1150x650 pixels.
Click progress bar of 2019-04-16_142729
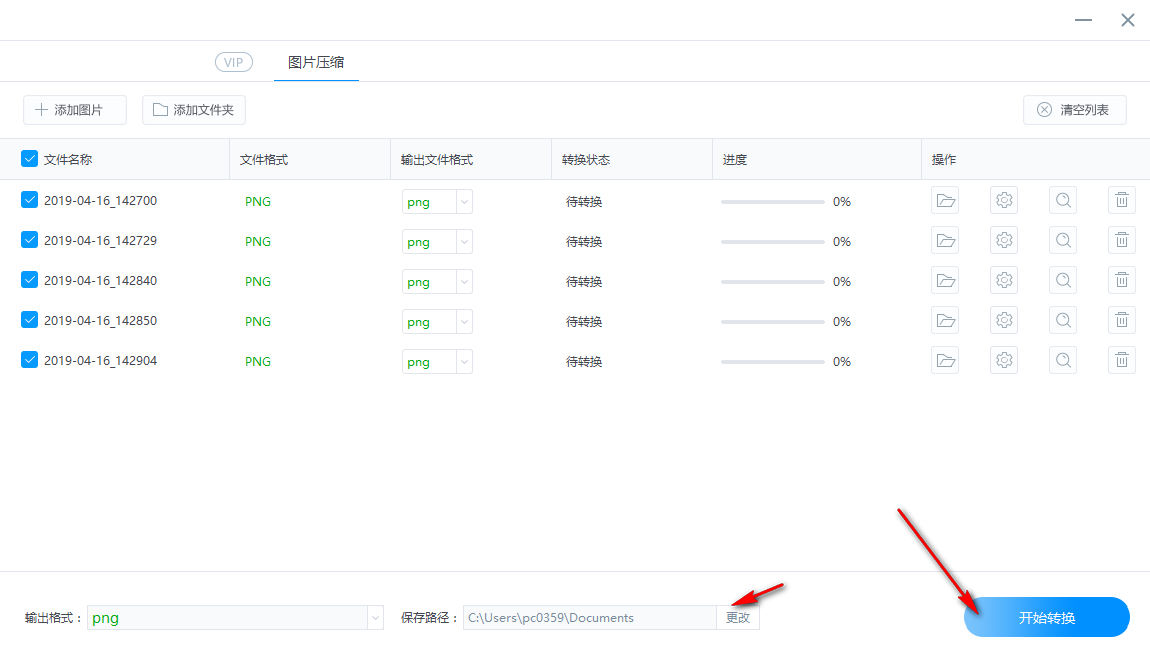771,240
